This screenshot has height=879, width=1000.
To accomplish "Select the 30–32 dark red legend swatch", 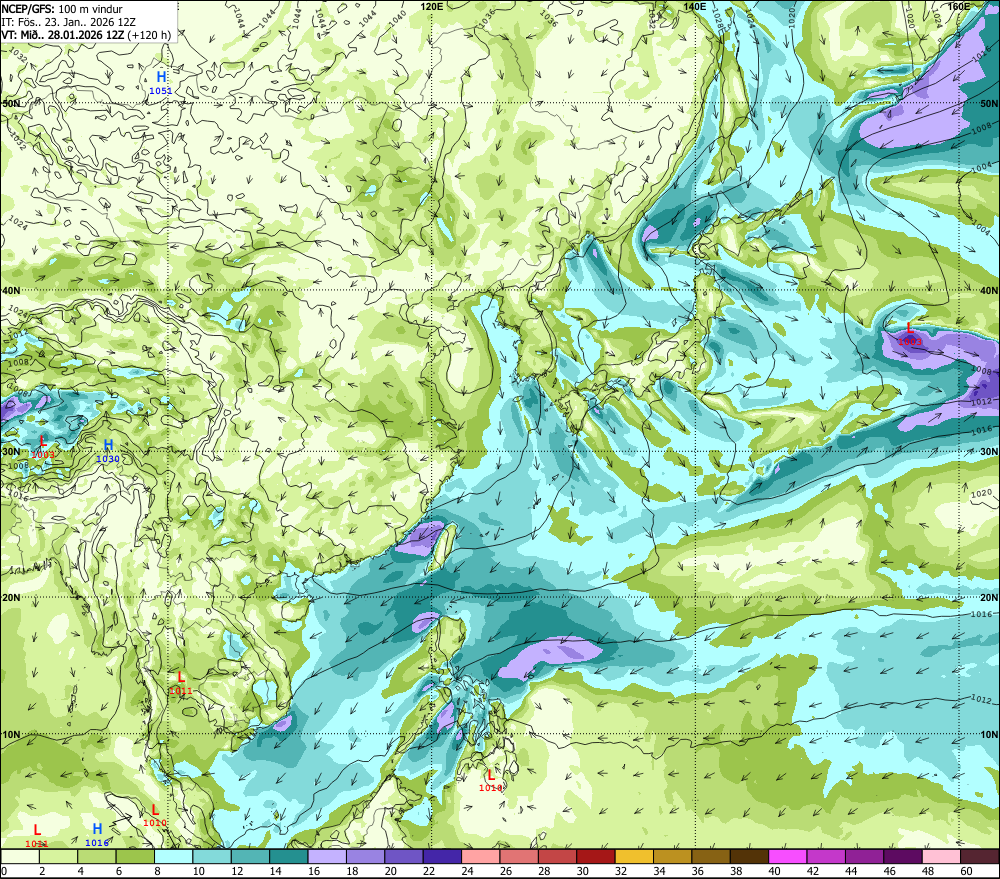I will click(x=596, y=857).
